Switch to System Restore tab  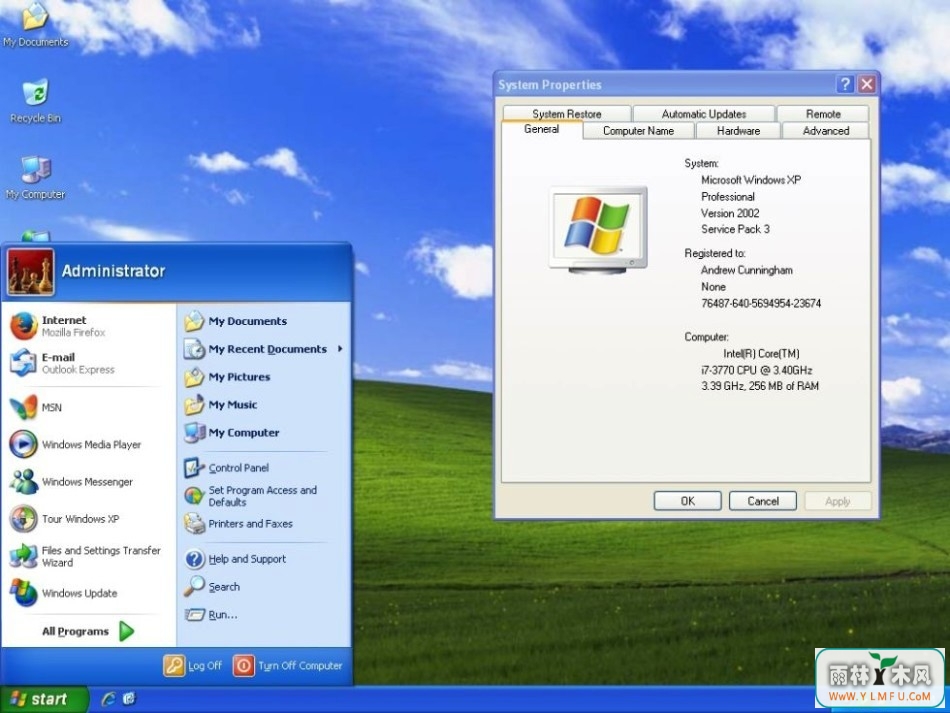566,114
